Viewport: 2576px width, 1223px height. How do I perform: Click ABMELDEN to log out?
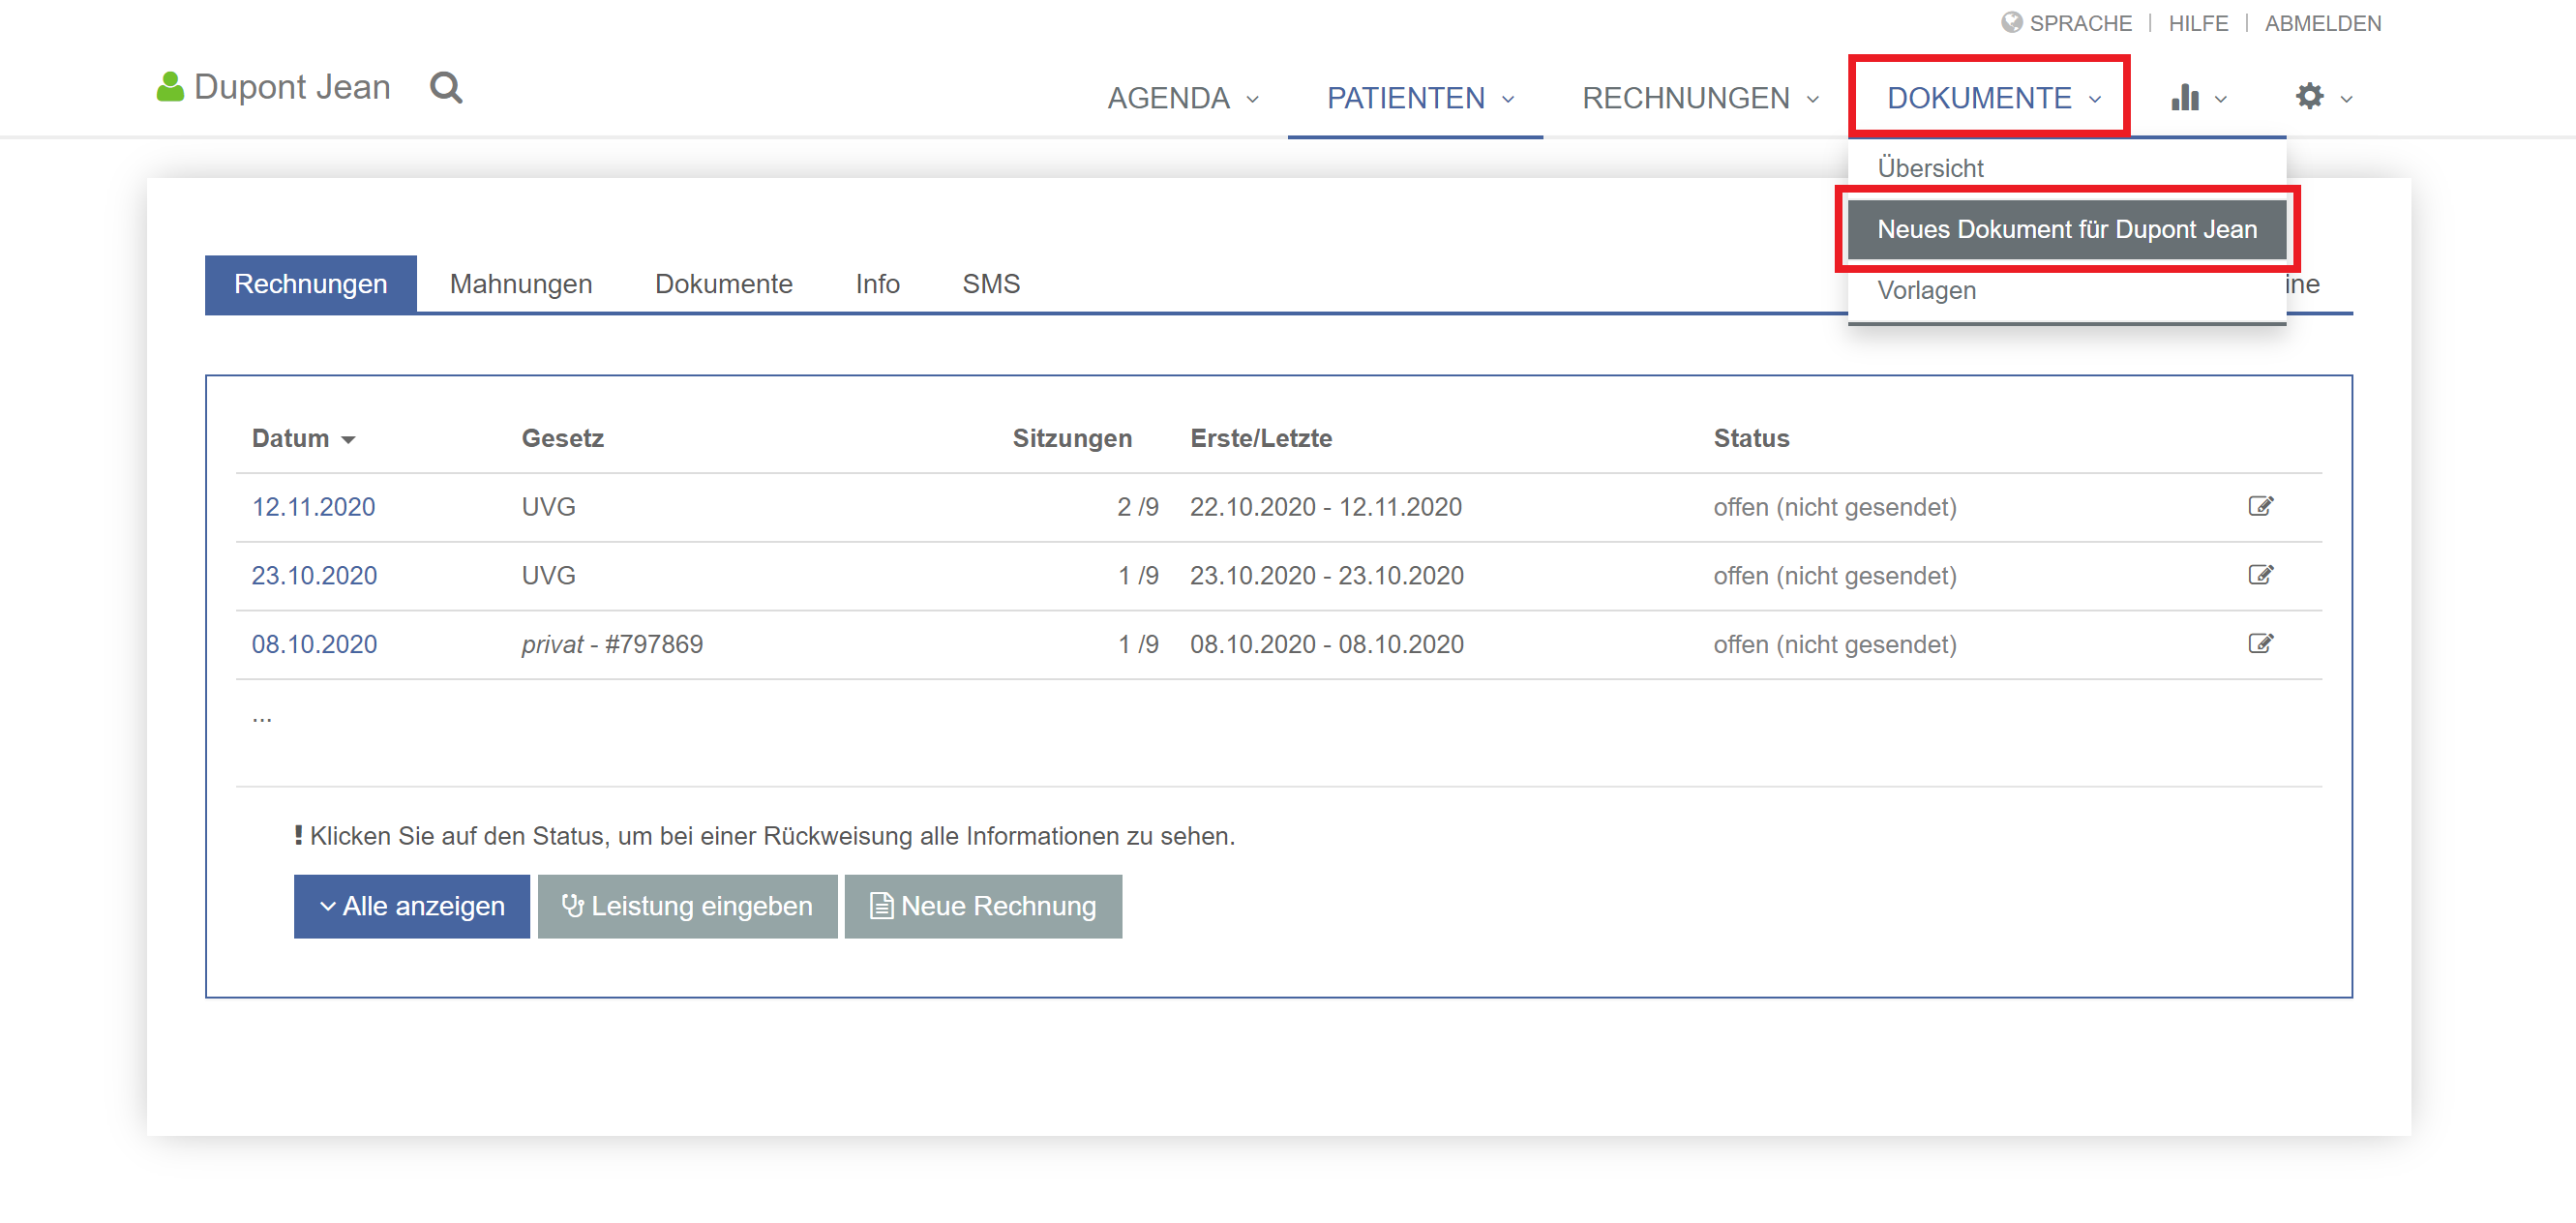2322,22
